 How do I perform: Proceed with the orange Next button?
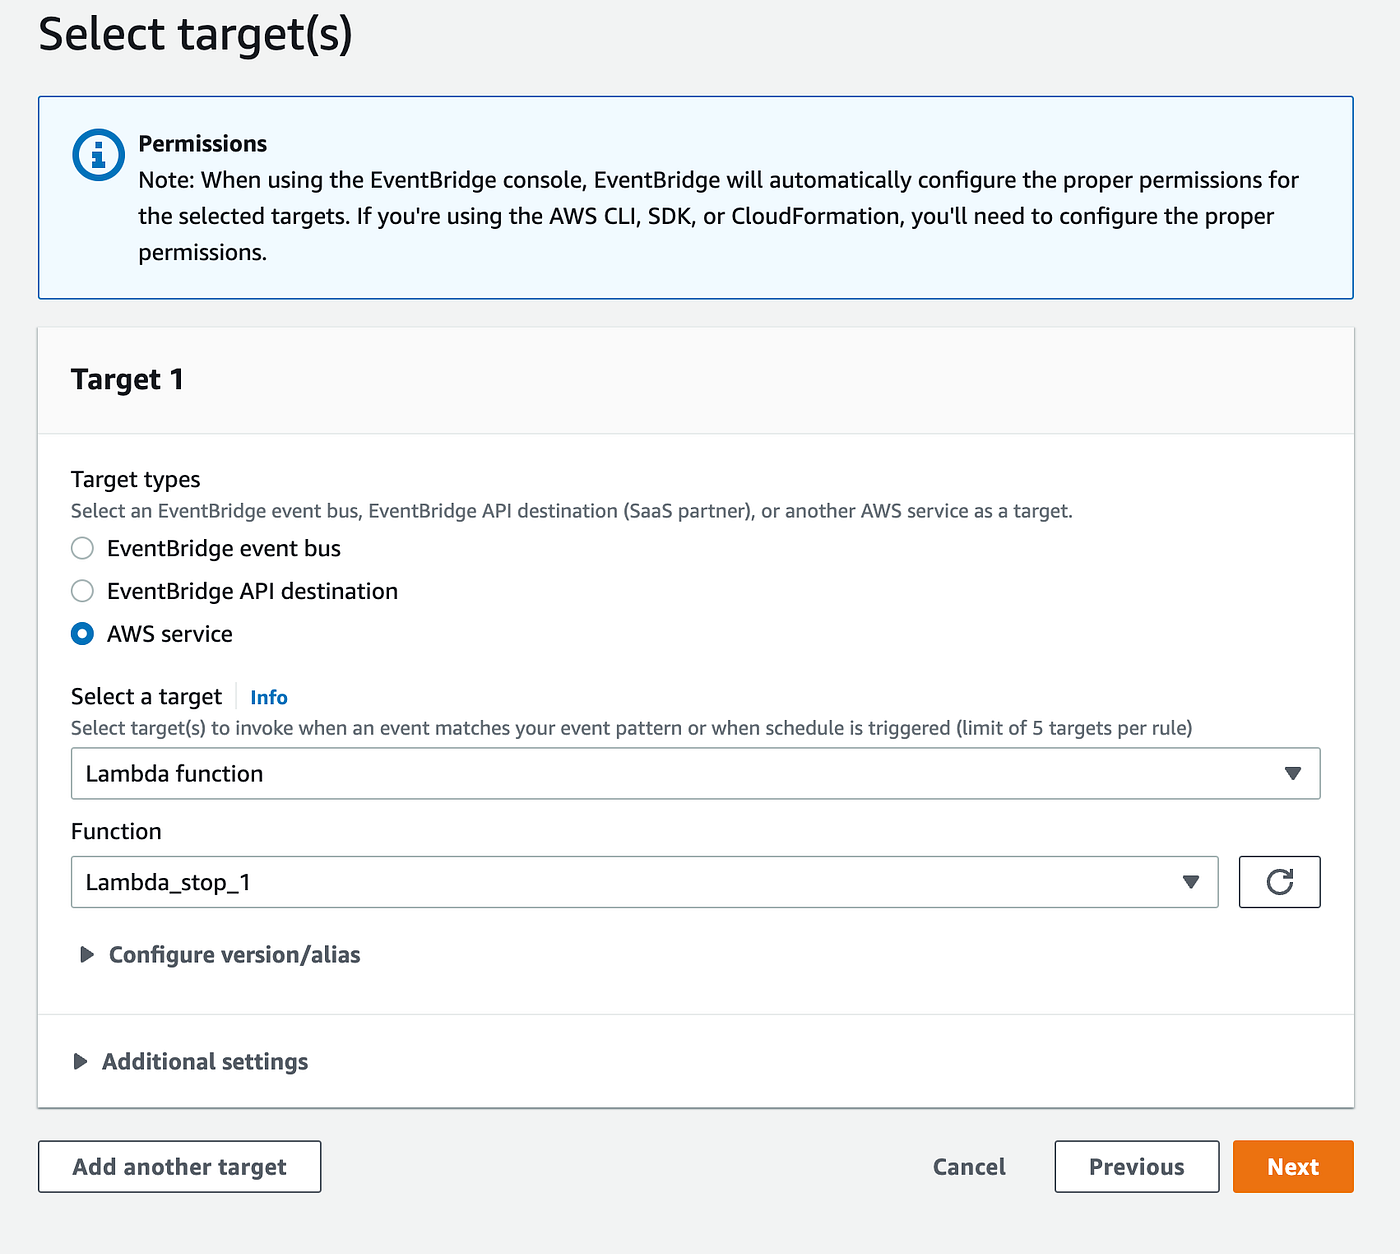point(1292,1167)
